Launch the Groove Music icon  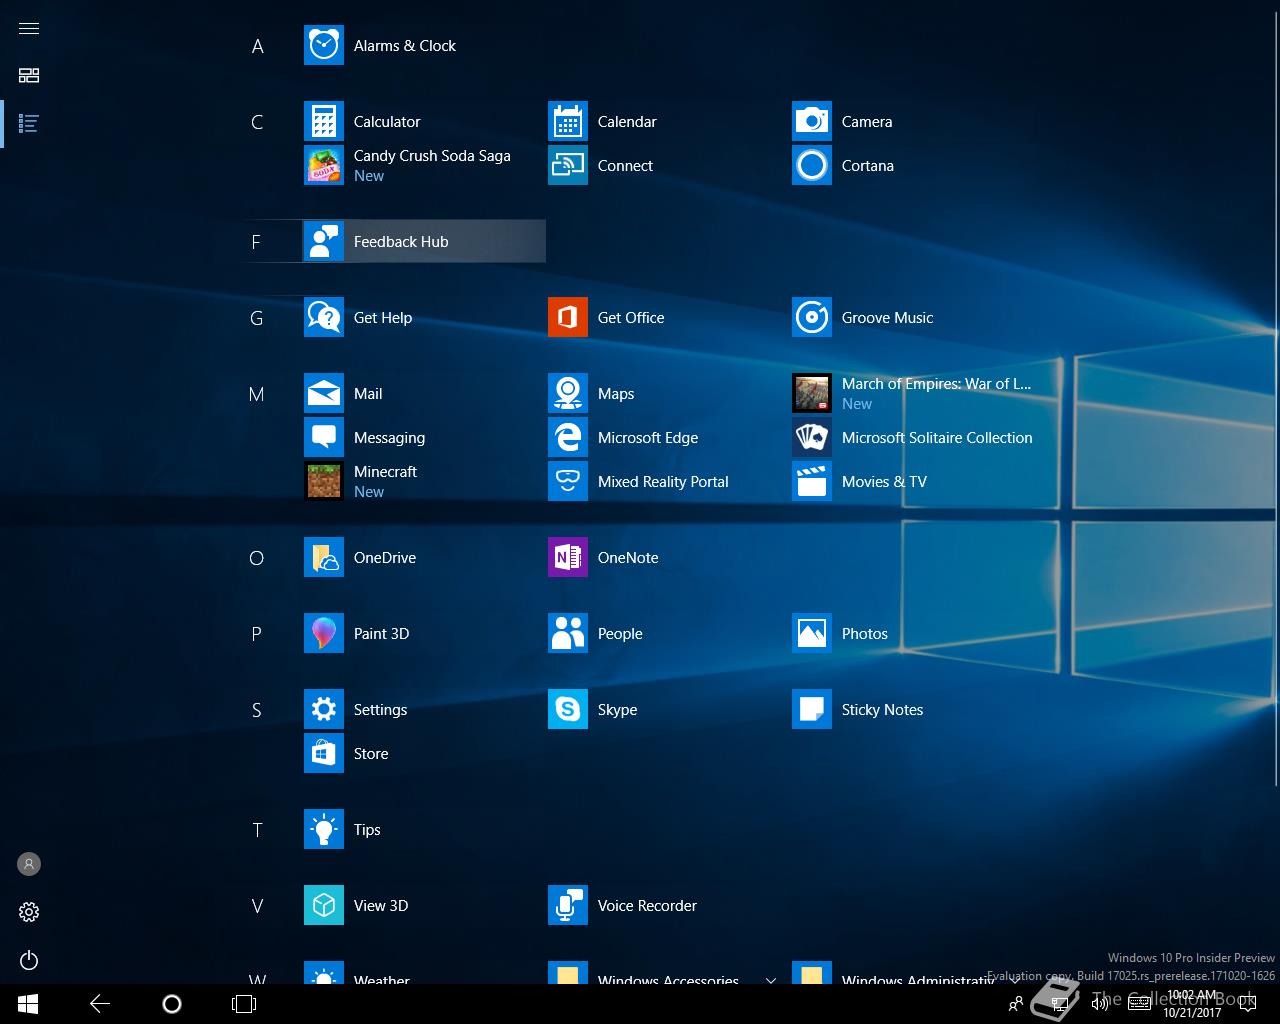pos(812,318)
